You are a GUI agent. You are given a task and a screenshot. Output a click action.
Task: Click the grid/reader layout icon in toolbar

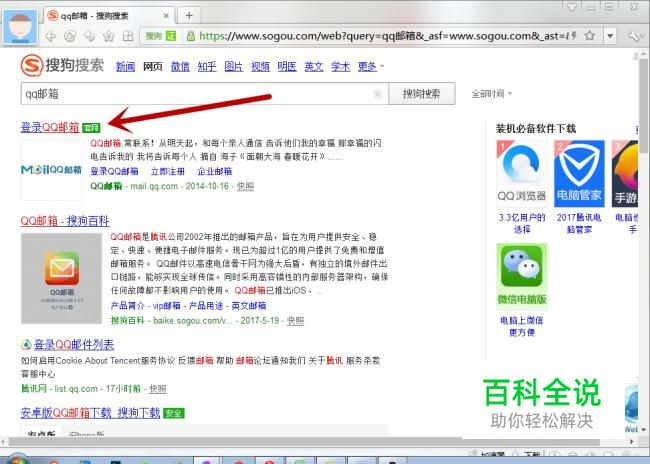128,36
